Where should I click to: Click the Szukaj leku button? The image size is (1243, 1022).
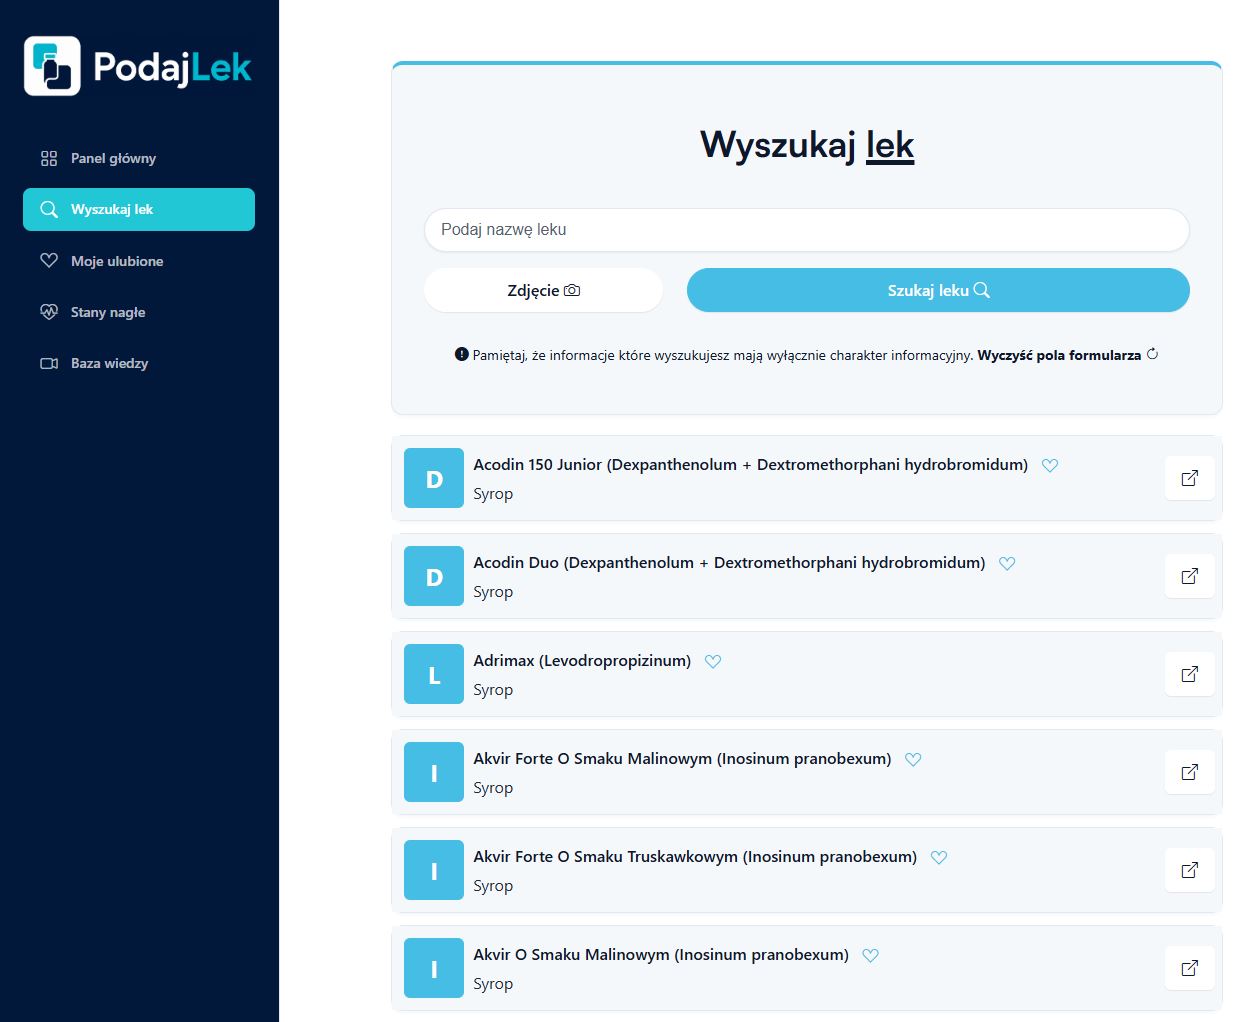(938, 290)
